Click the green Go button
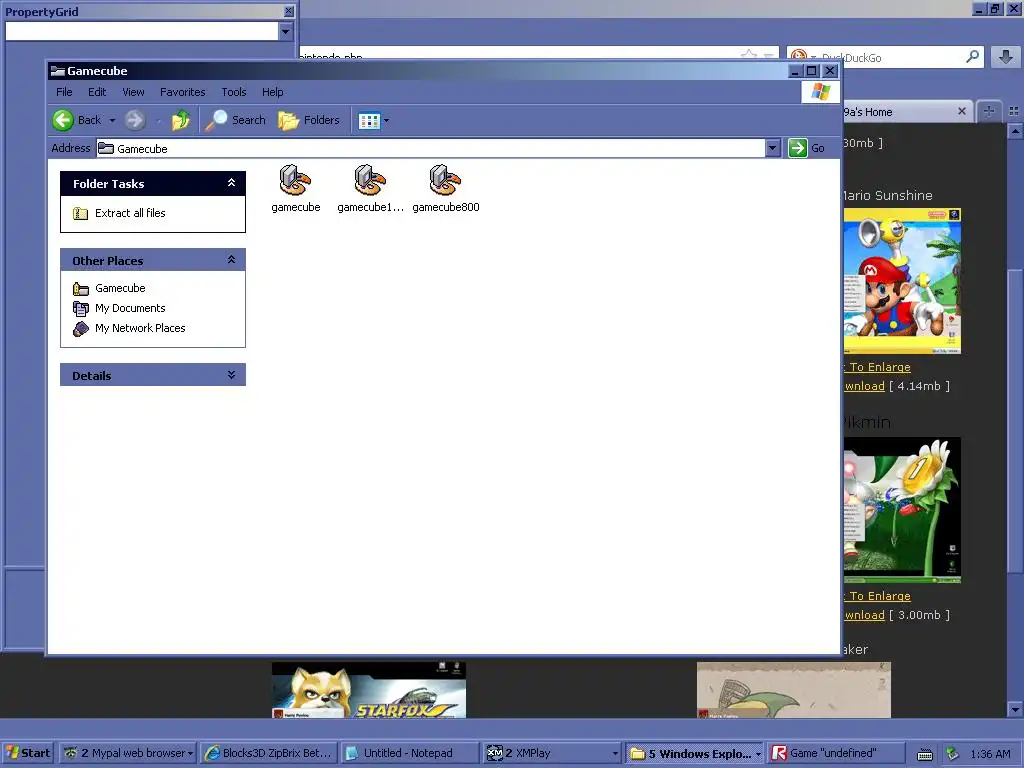 click(807, 148)
